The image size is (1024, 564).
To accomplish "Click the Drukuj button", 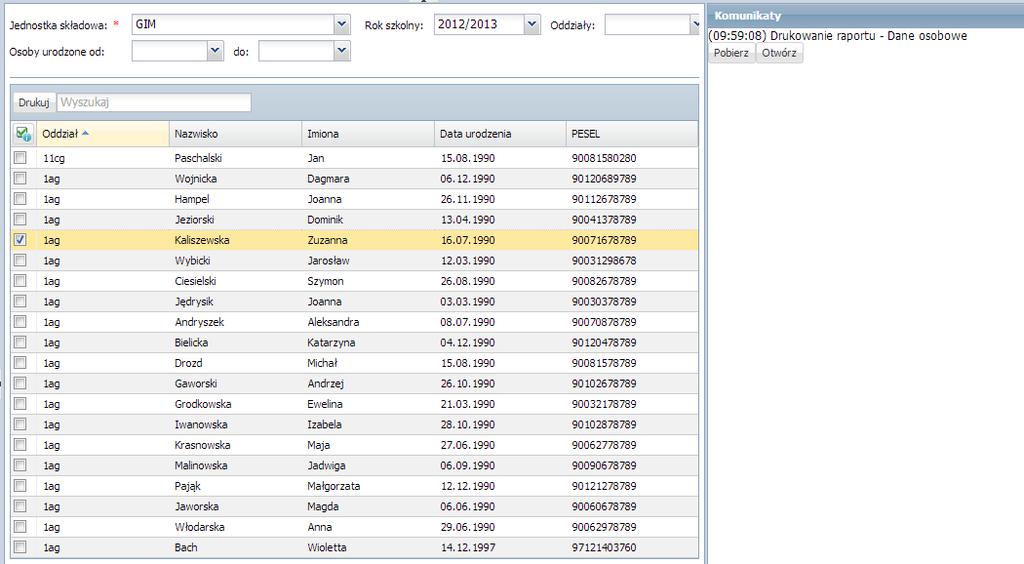I will point(34,102).
